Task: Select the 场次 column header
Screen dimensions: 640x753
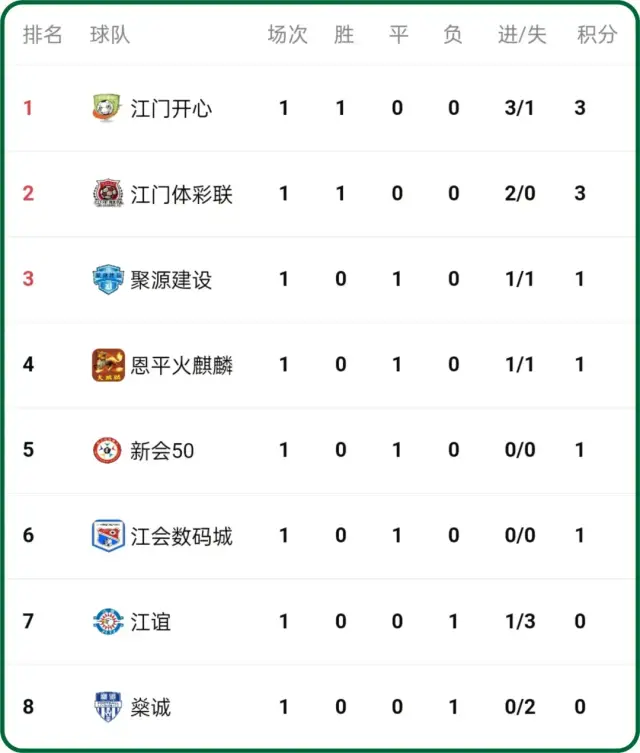Action: (x=288, y=35)
